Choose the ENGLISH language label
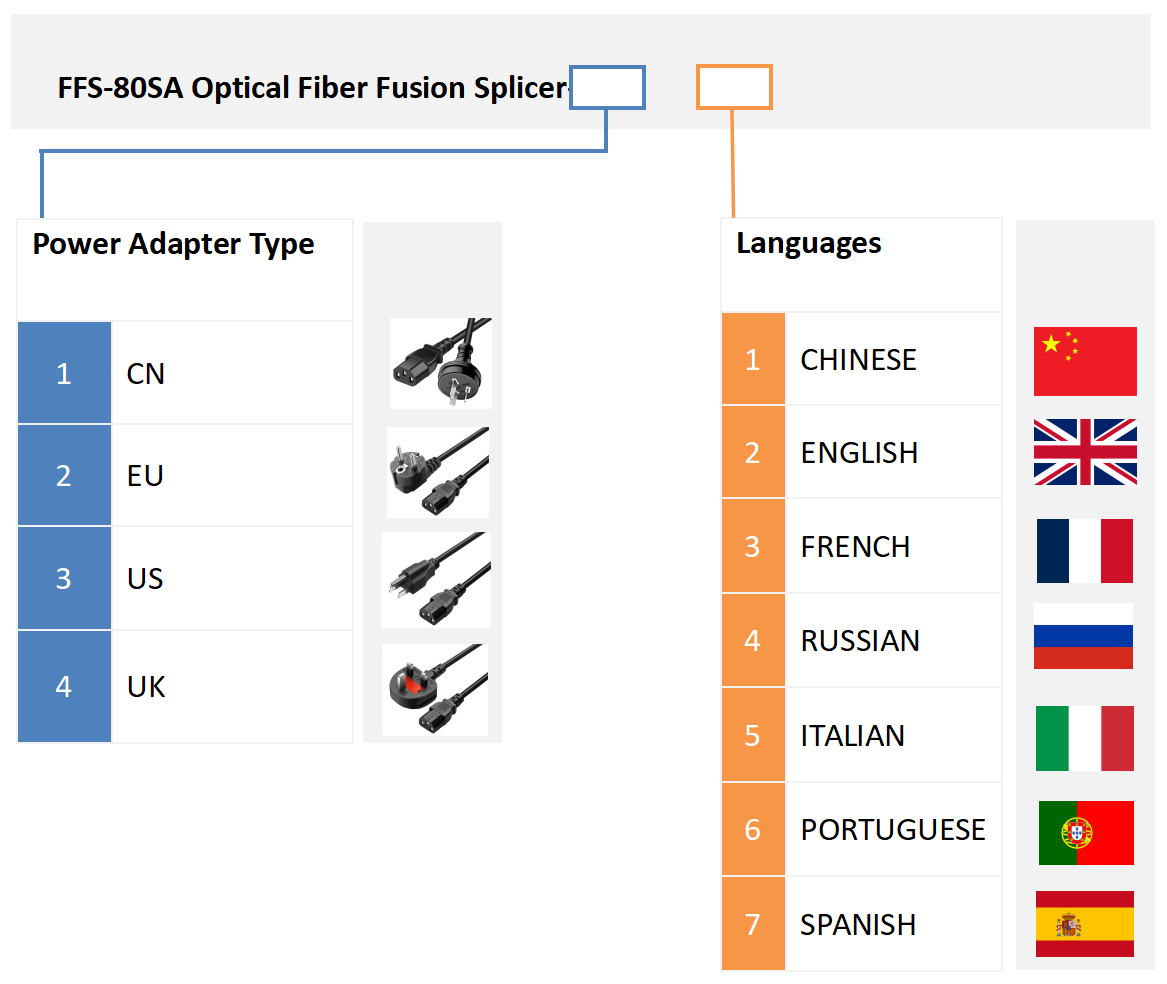Image resolution: width=1167 pixels, height=984 pixels. tap(859, 453)
